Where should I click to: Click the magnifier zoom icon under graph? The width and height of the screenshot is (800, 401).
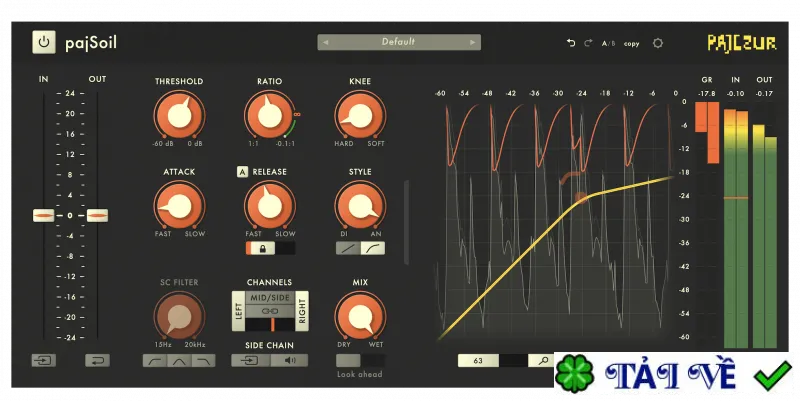pos(543,361)
